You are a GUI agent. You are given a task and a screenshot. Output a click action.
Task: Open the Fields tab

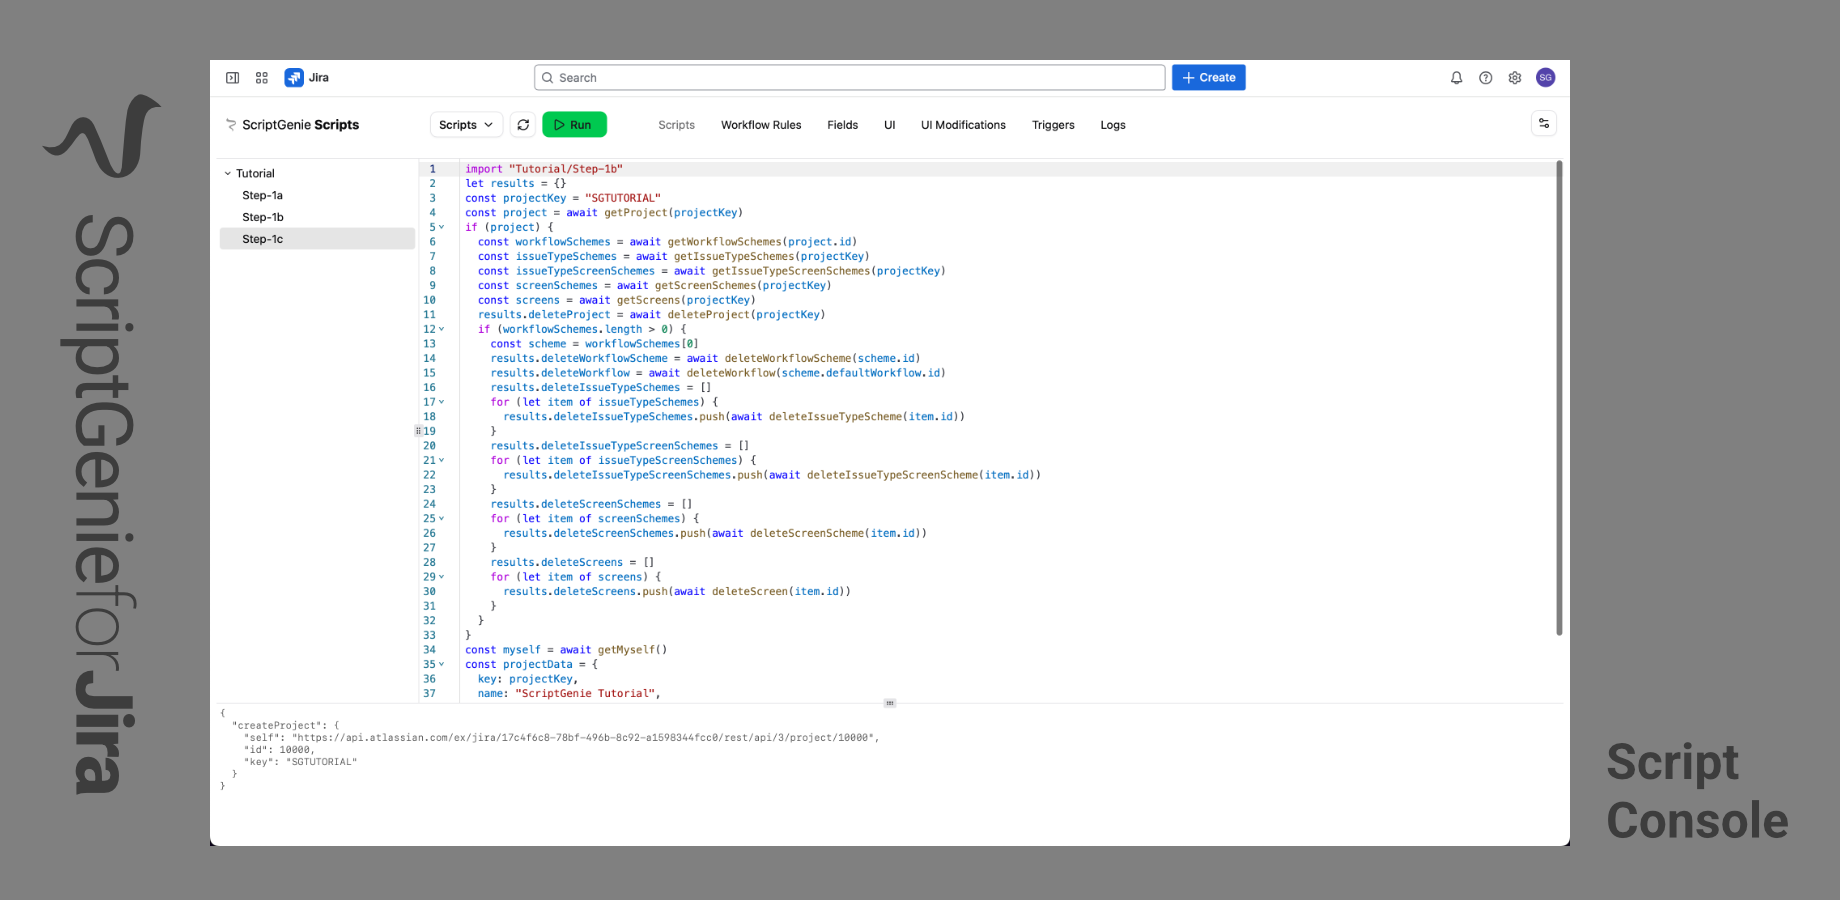(x=843, y=125)
